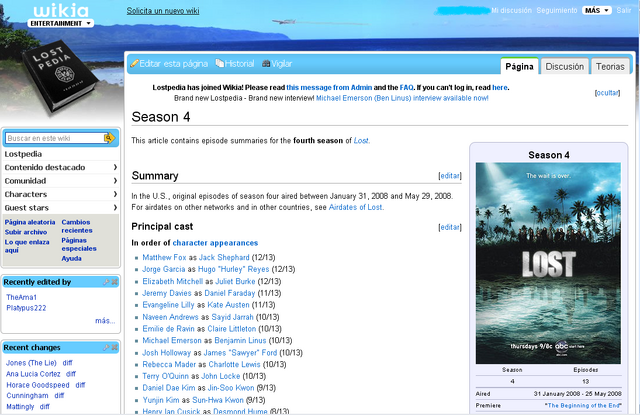Close the 'Recently edited by' widget
The image size is (640, 415).
115,282
